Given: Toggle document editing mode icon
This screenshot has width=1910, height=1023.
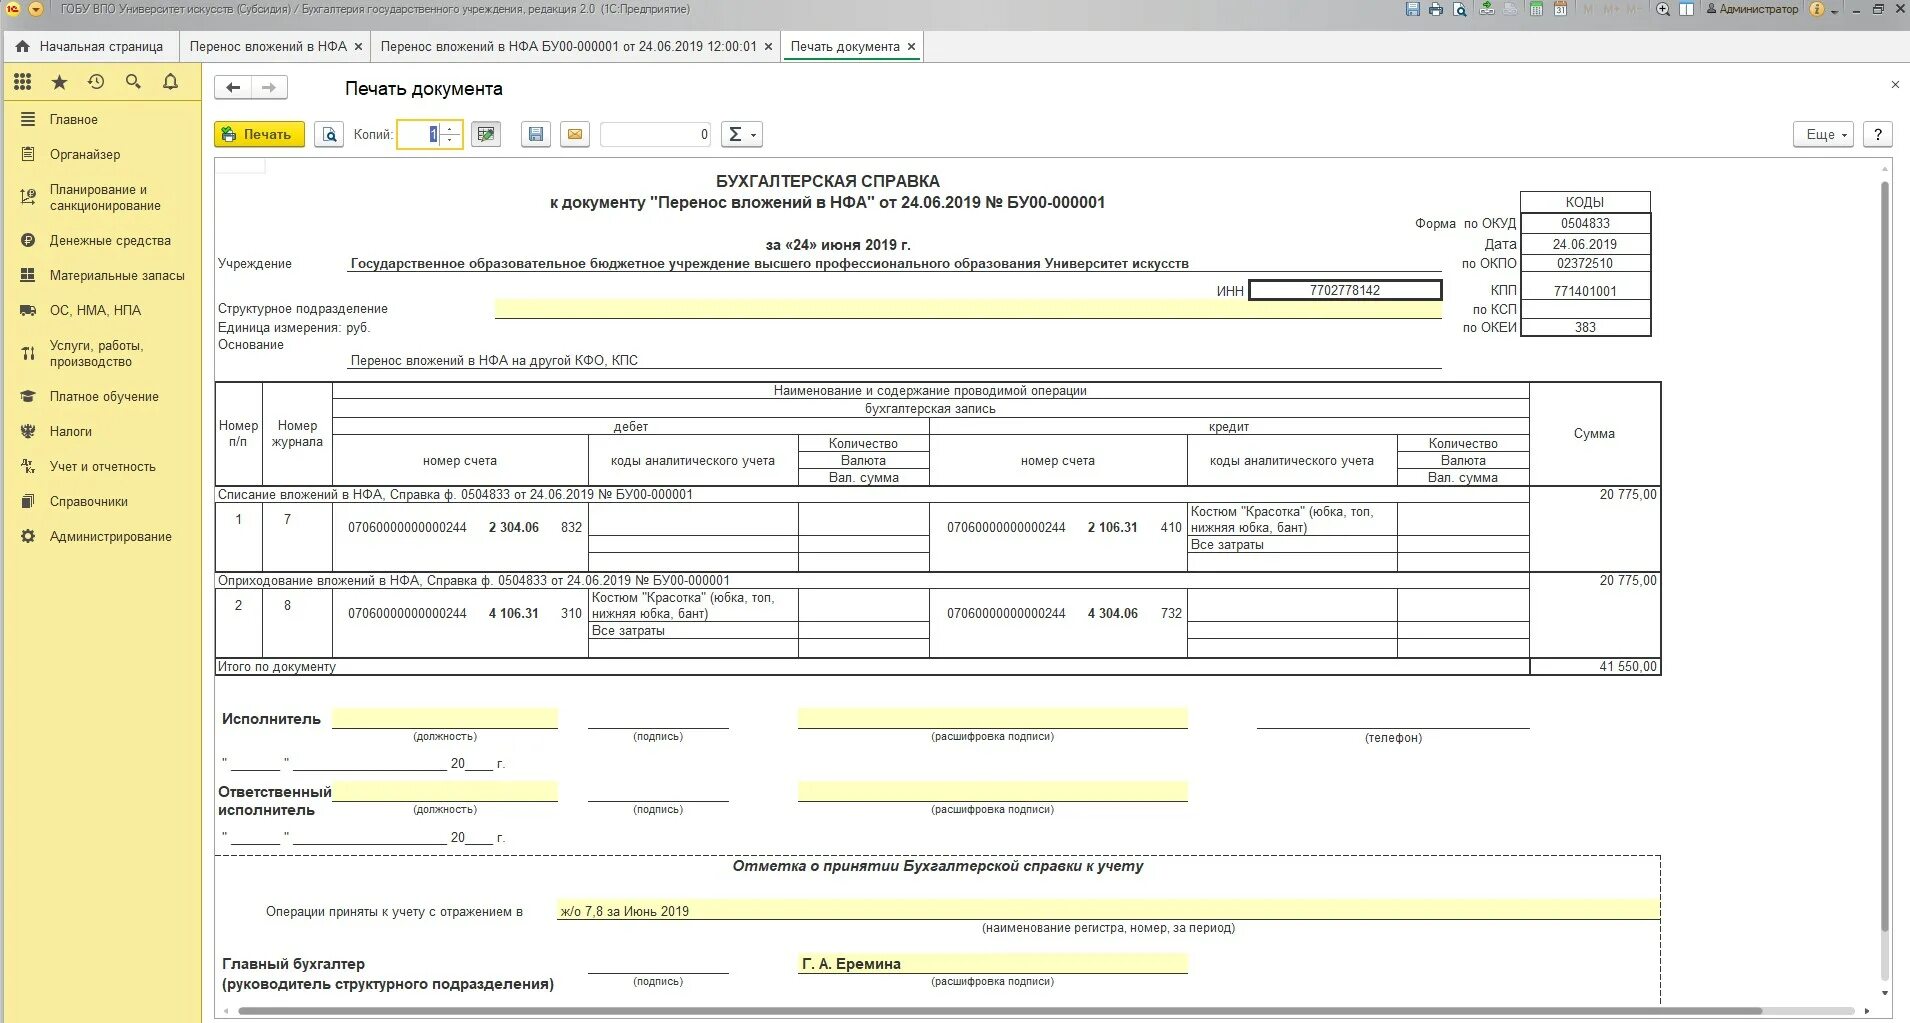Looking at the screenshot, I should tap(486, 134).
